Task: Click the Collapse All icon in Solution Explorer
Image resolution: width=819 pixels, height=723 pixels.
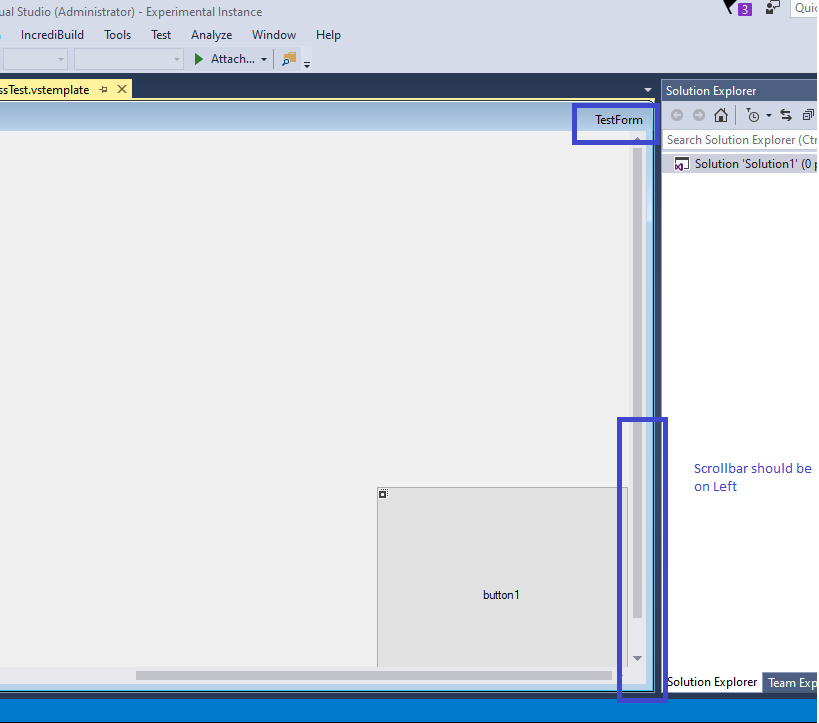Action: coord(807,114)
